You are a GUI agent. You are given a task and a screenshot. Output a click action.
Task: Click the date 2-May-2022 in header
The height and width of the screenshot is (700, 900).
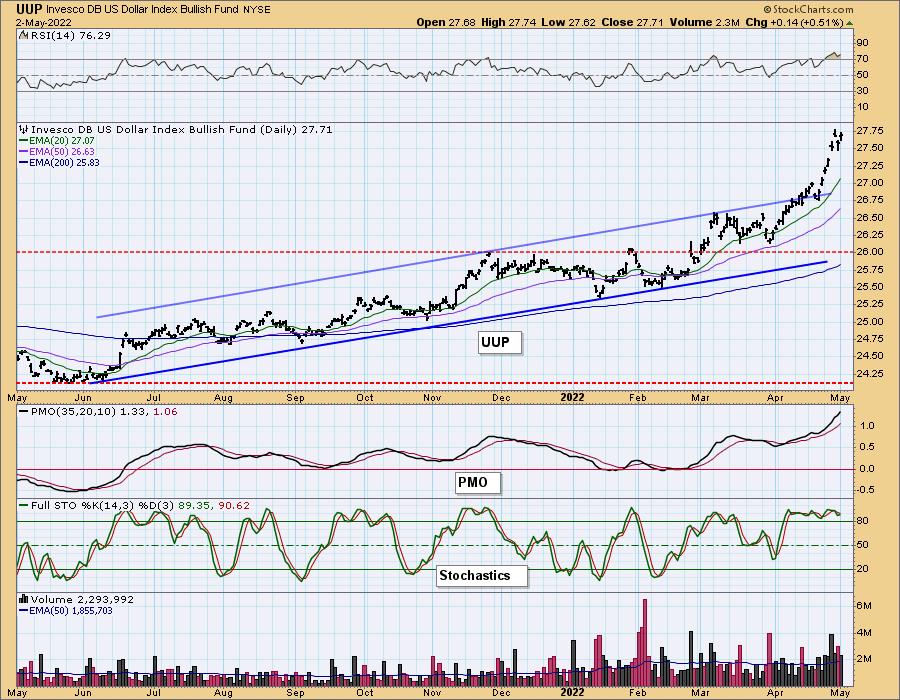[x=42, y=22]
